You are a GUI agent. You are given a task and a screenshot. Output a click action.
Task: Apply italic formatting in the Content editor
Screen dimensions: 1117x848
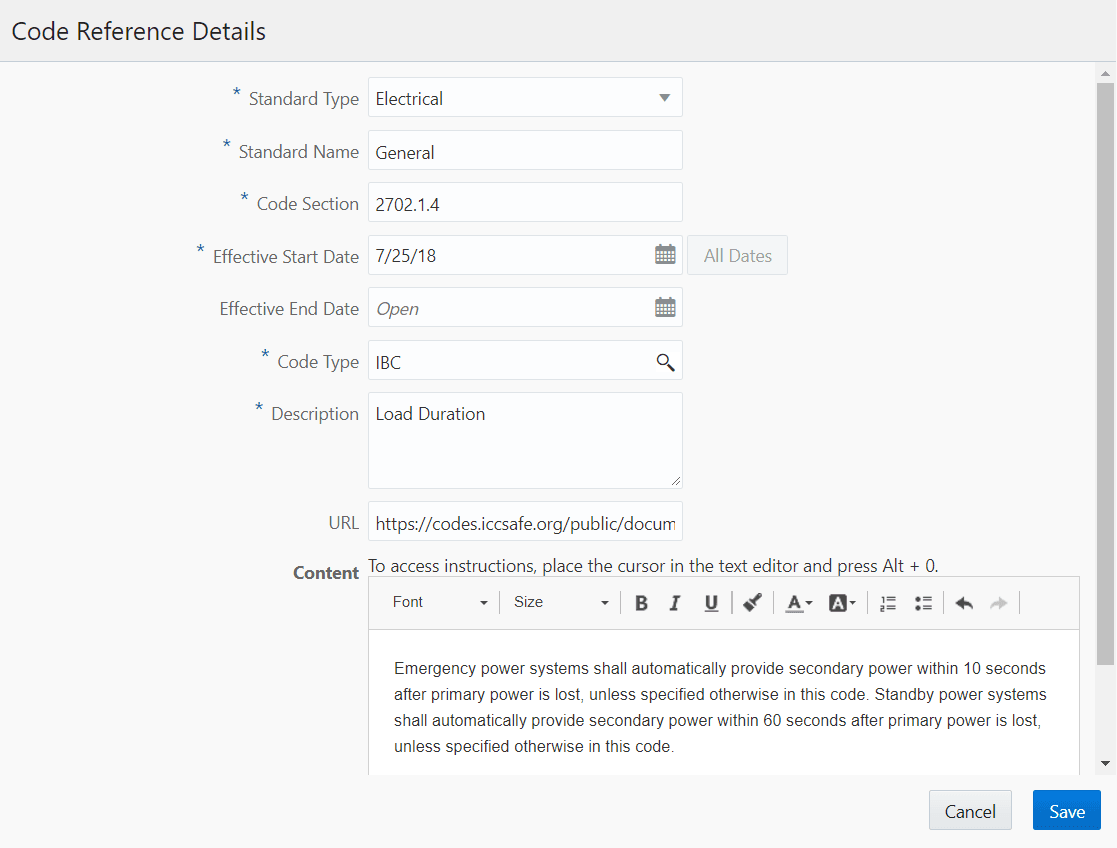pos(675,602)
